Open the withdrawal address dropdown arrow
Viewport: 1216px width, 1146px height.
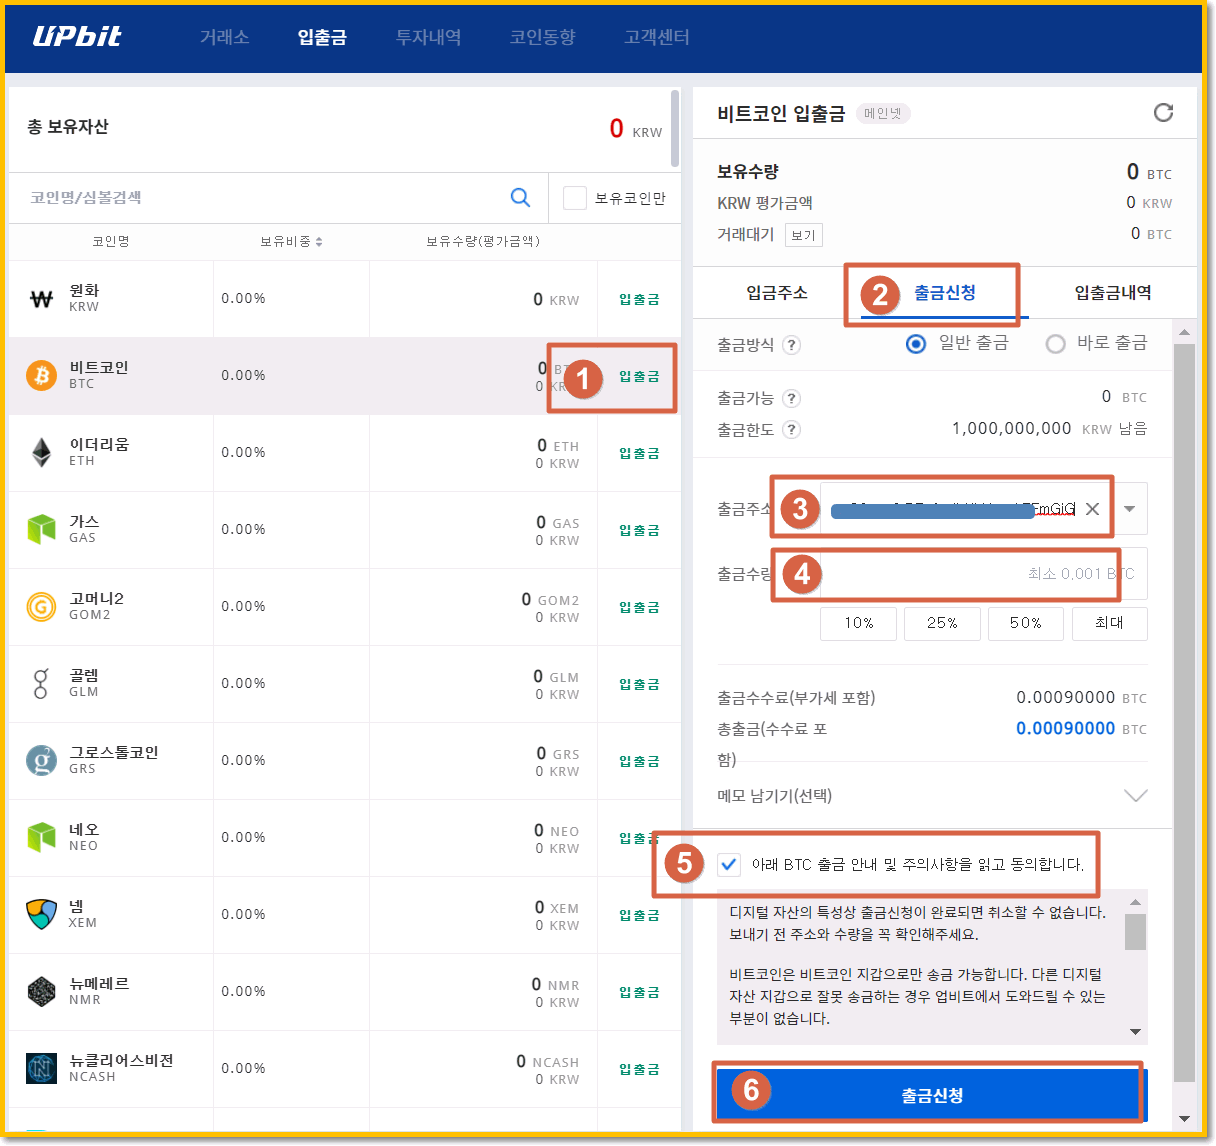tap(1128, 508)
